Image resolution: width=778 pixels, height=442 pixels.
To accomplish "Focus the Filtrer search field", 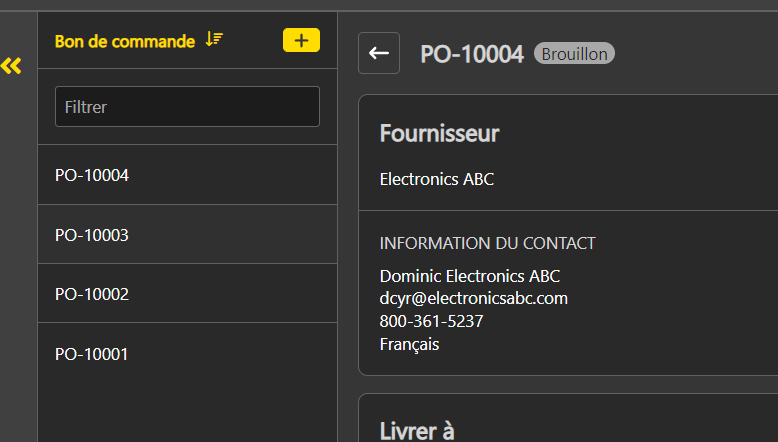I will click(188, 107).
